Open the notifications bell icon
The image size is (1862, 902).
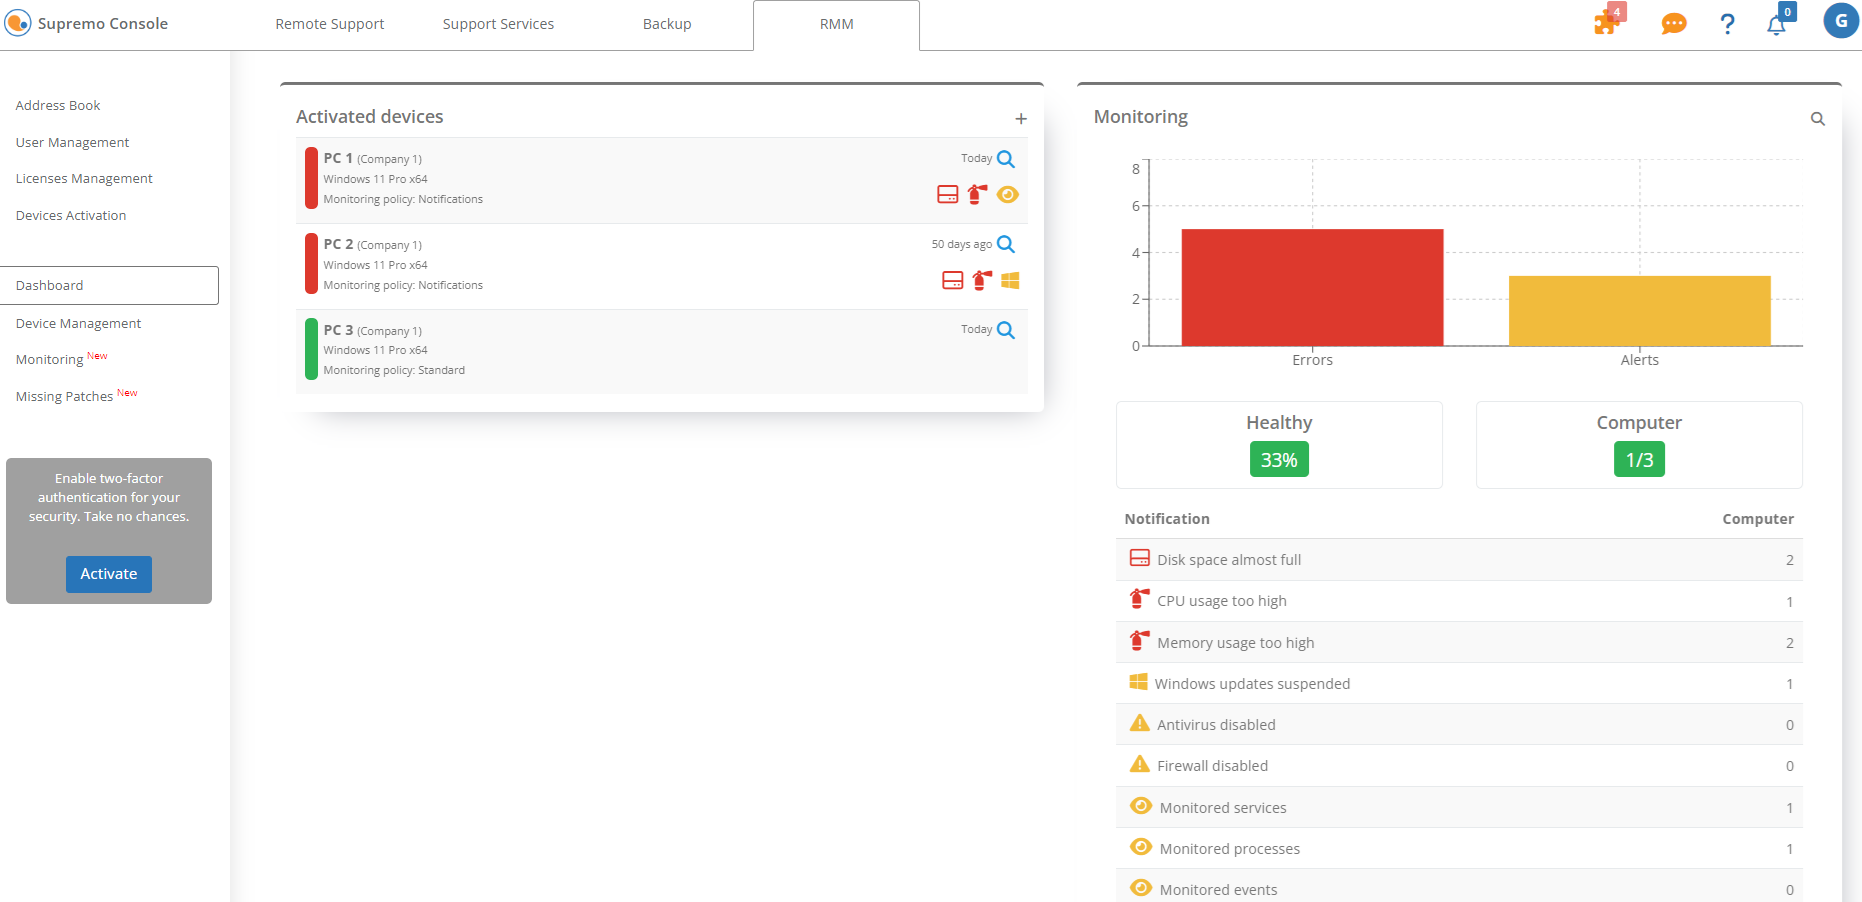click(1776, 24)
